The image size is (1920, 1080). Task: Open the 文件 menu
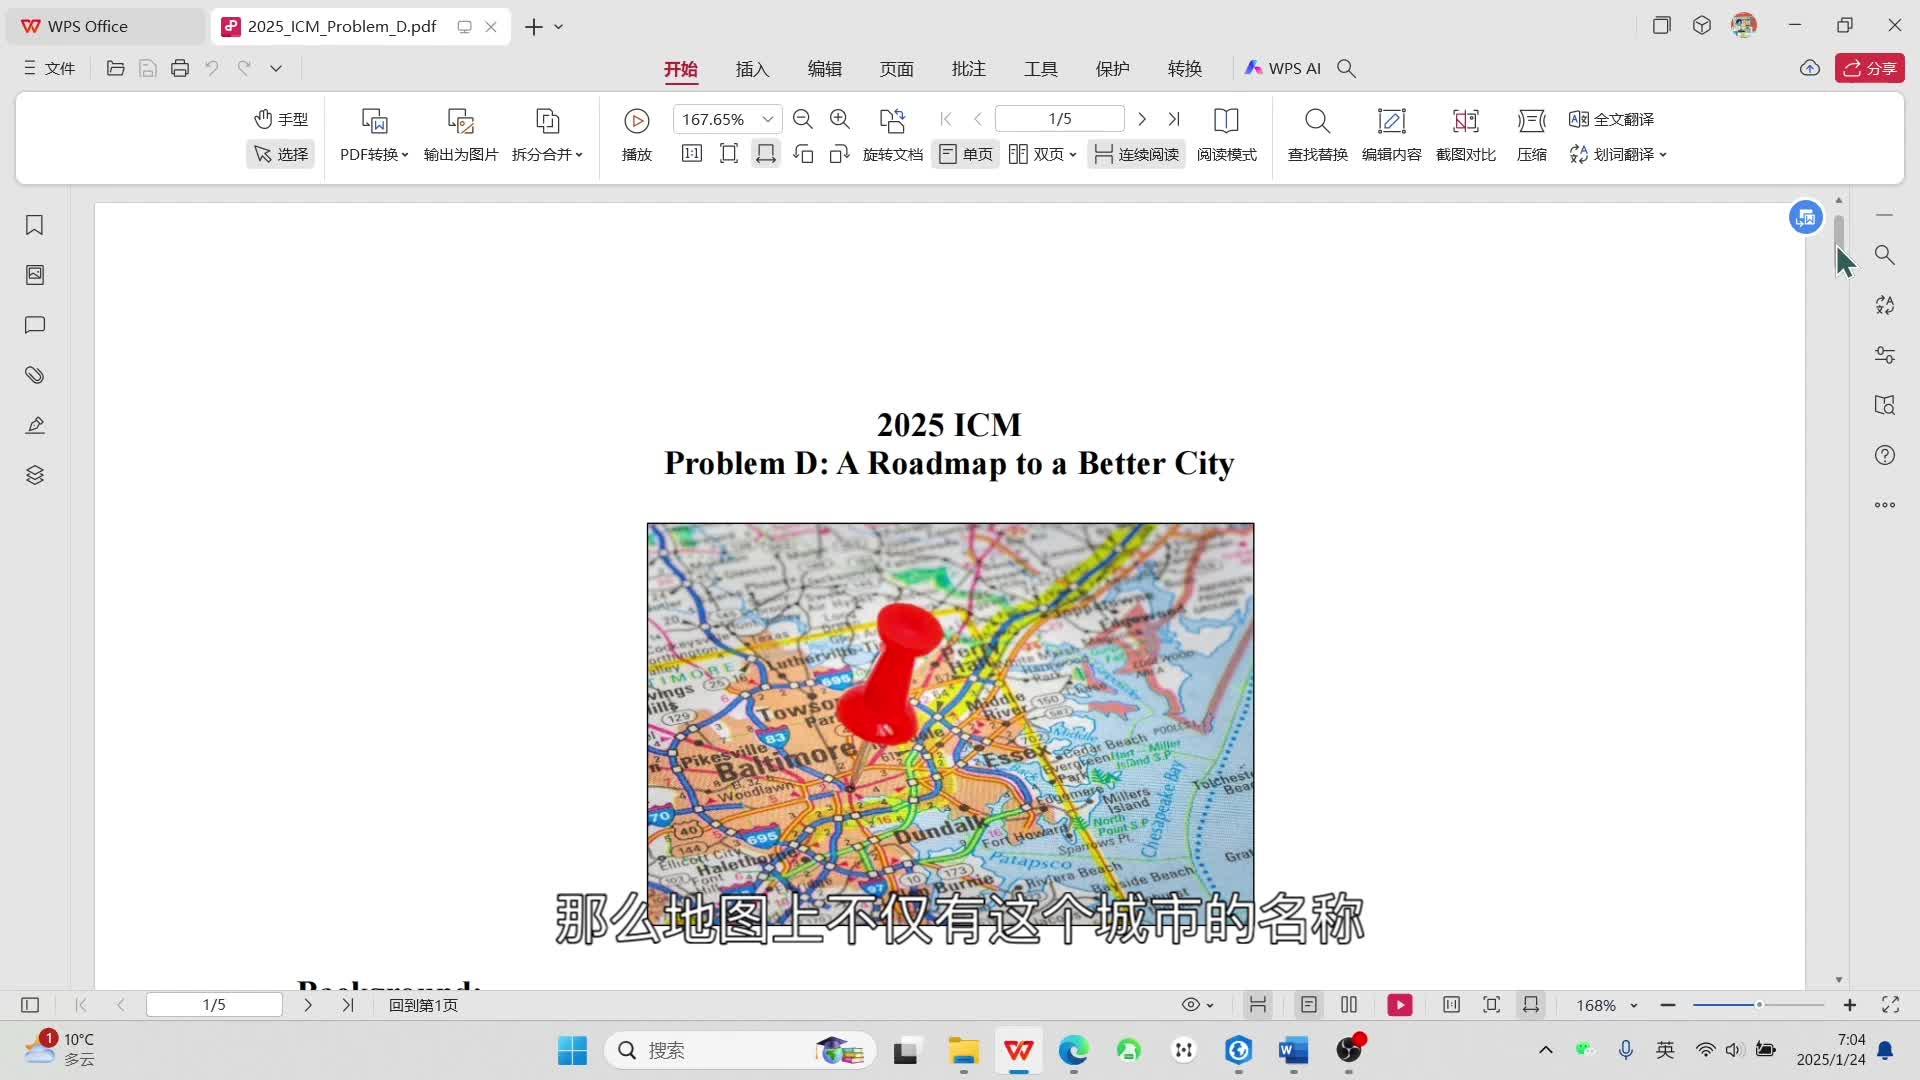[x=47, y=68]
